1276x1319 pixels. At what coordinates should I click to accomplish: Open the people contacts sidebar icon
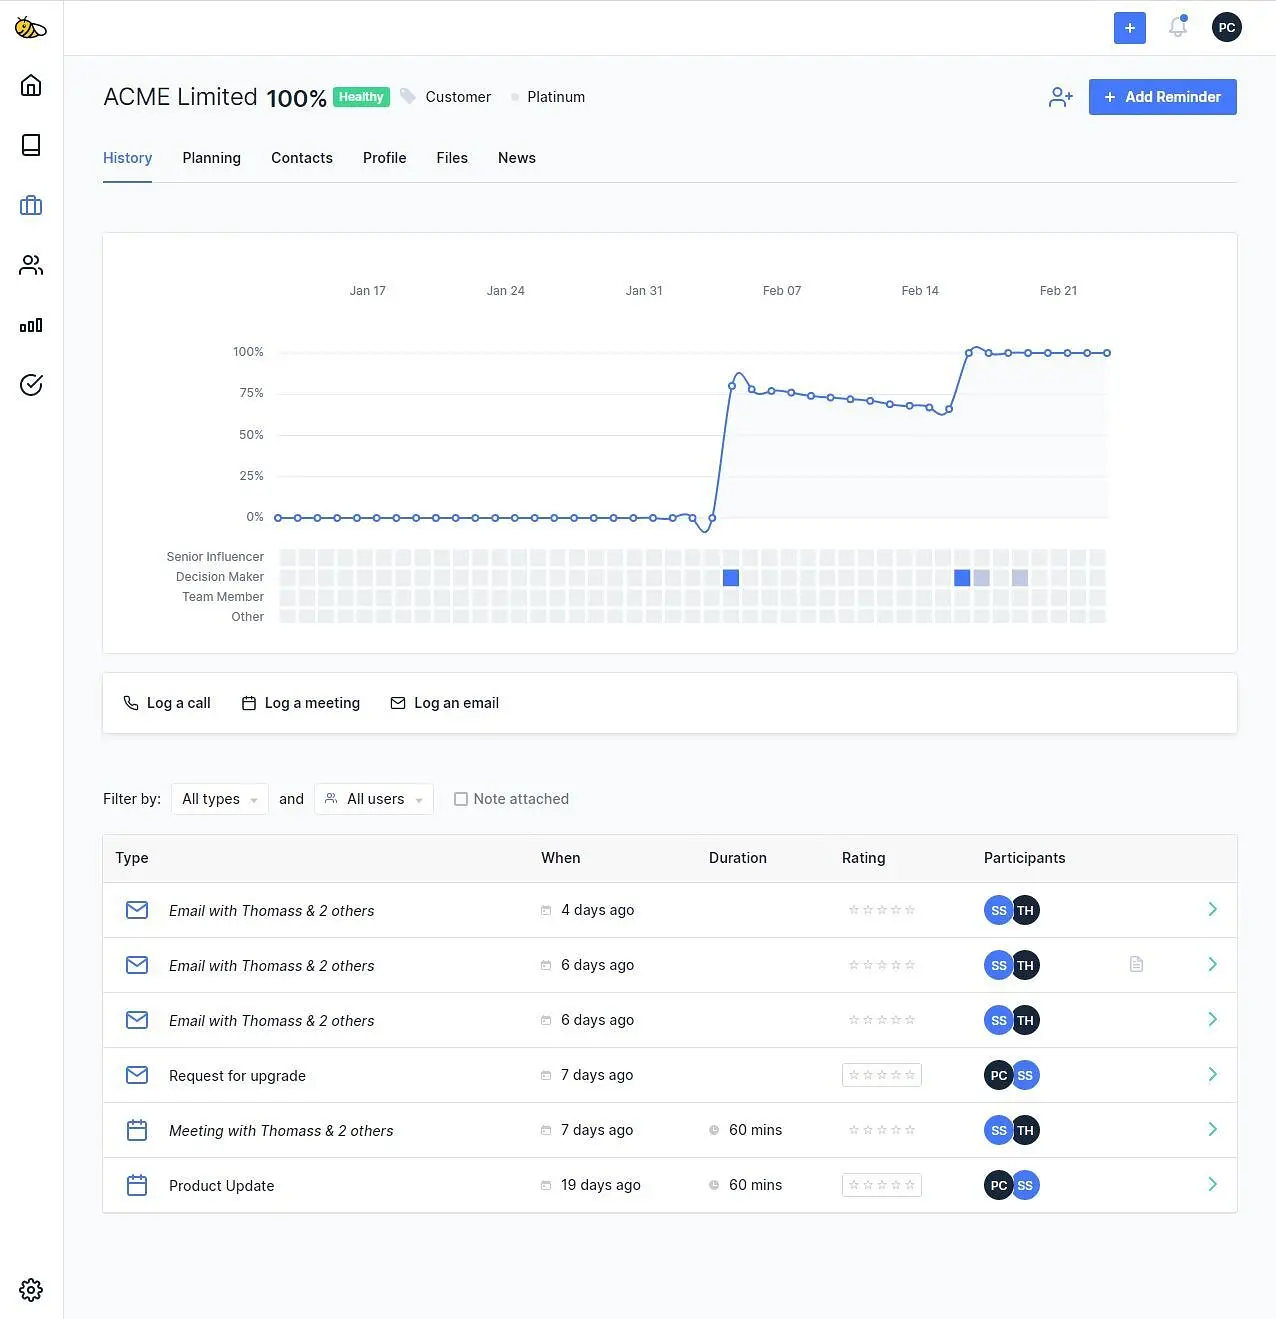31,265
